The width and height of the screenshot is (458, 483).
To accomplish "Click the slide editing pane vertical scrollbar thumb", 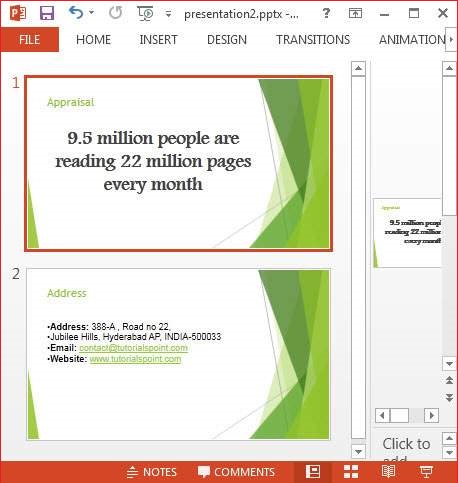I will click(449, 146).
